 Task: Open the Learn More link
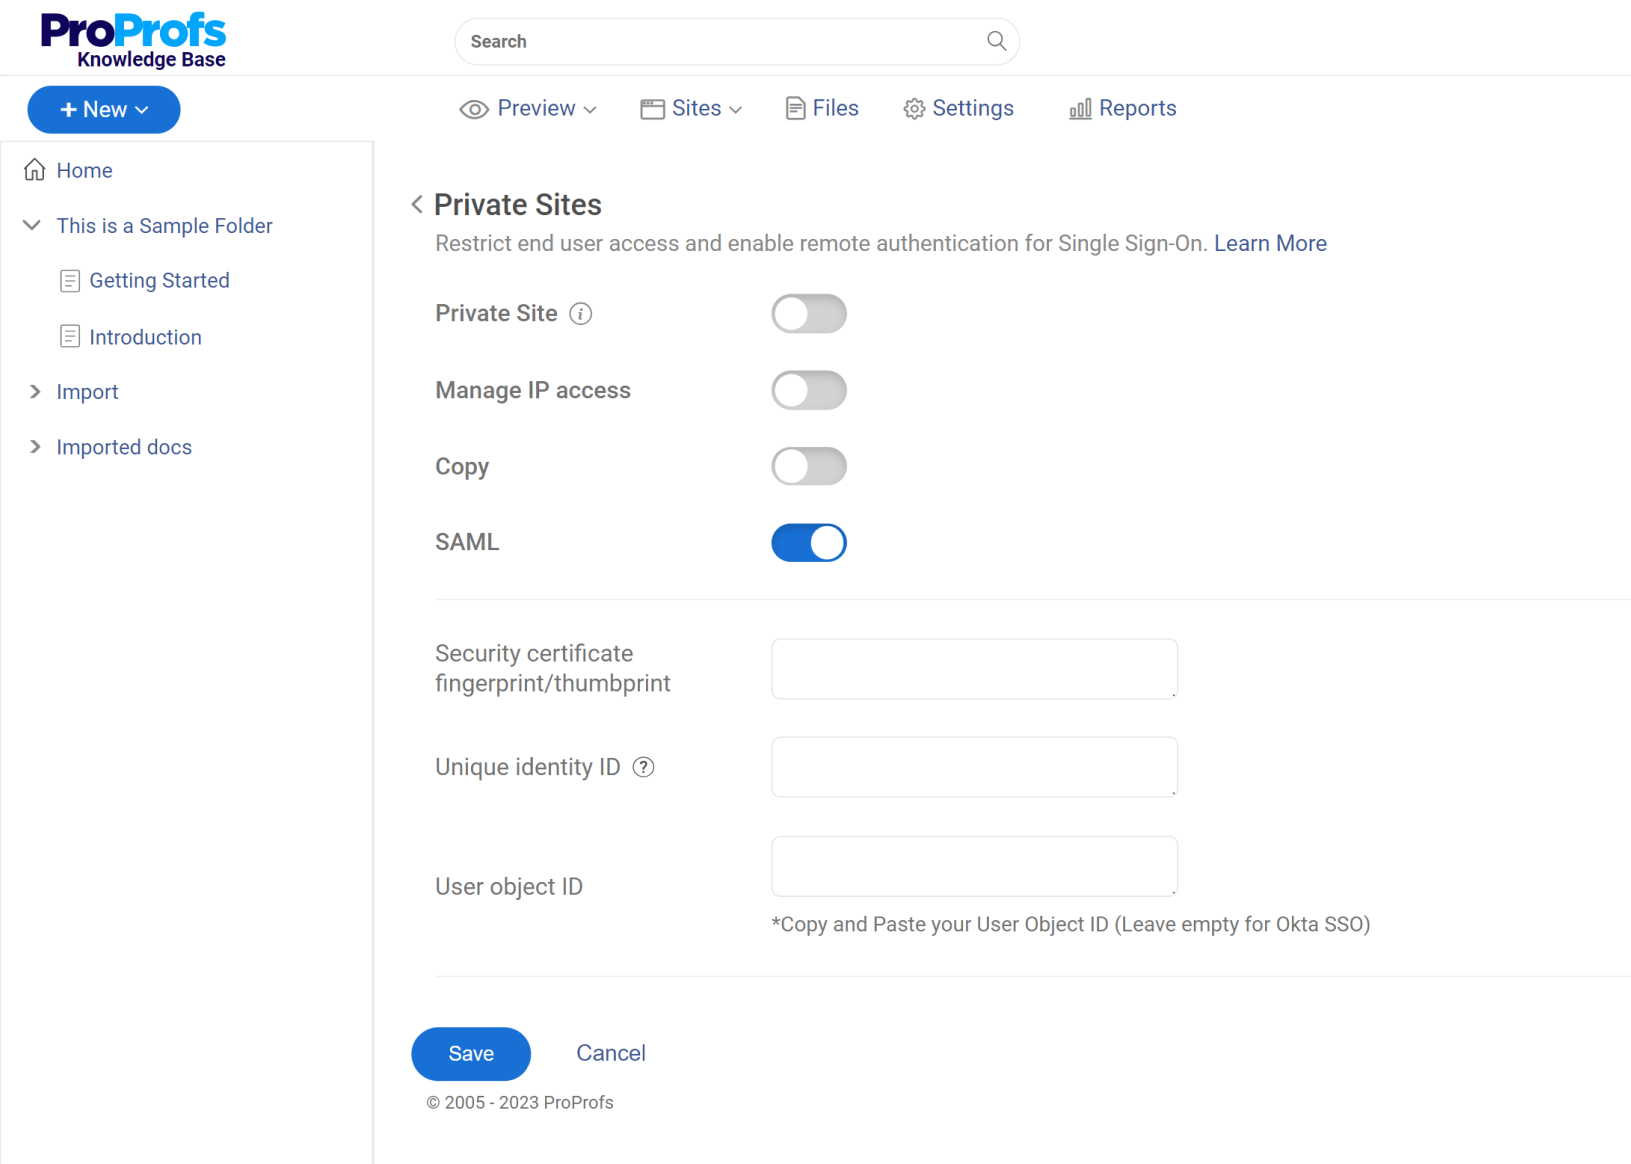1270,244
